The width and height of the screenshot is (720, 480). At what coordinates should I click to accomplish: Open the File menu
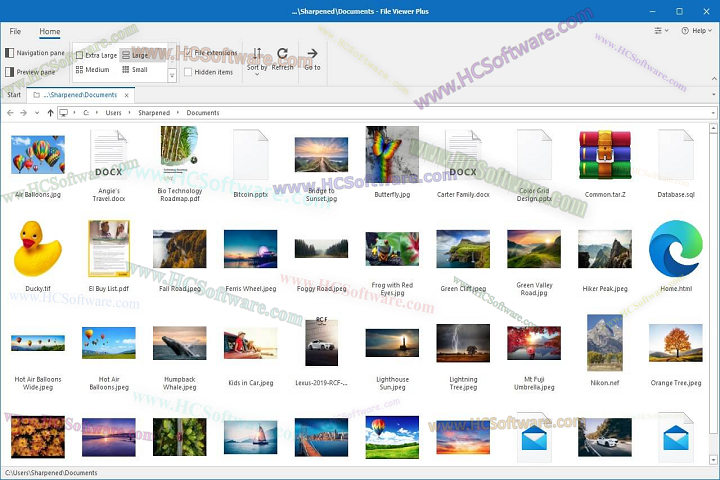15,31
